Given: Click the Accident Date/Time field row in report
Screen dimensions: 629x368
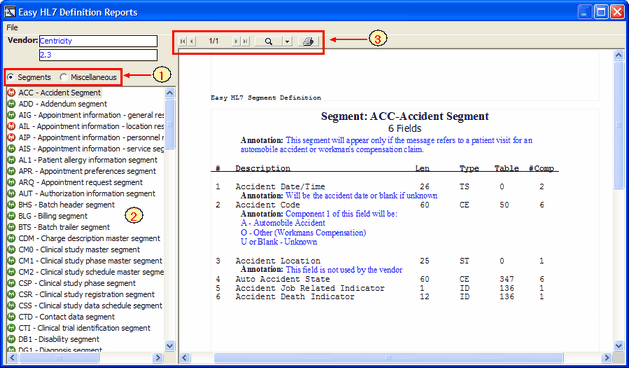Looking at the screenshot, I should tap(380, 187).
